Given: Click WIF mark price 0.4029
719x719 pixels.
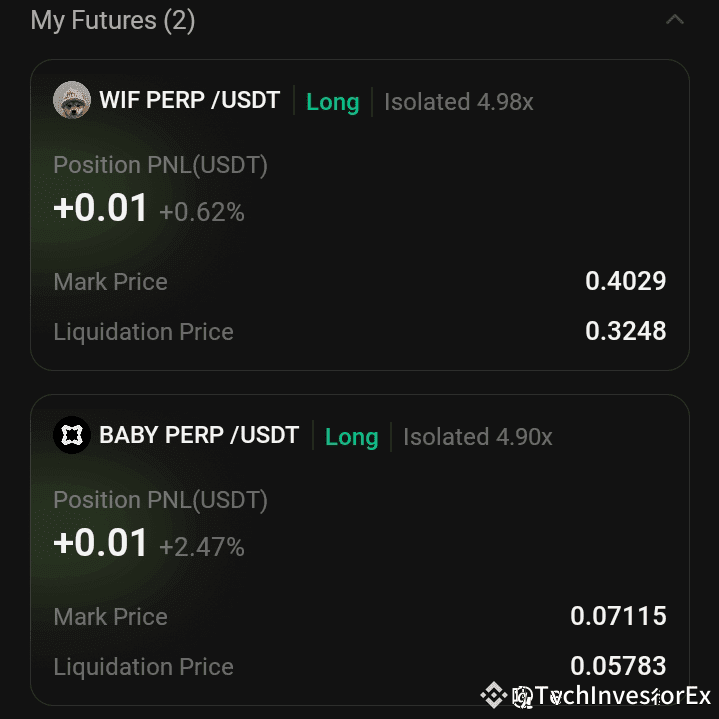Looking at the screenshot, I should (625, 281).
